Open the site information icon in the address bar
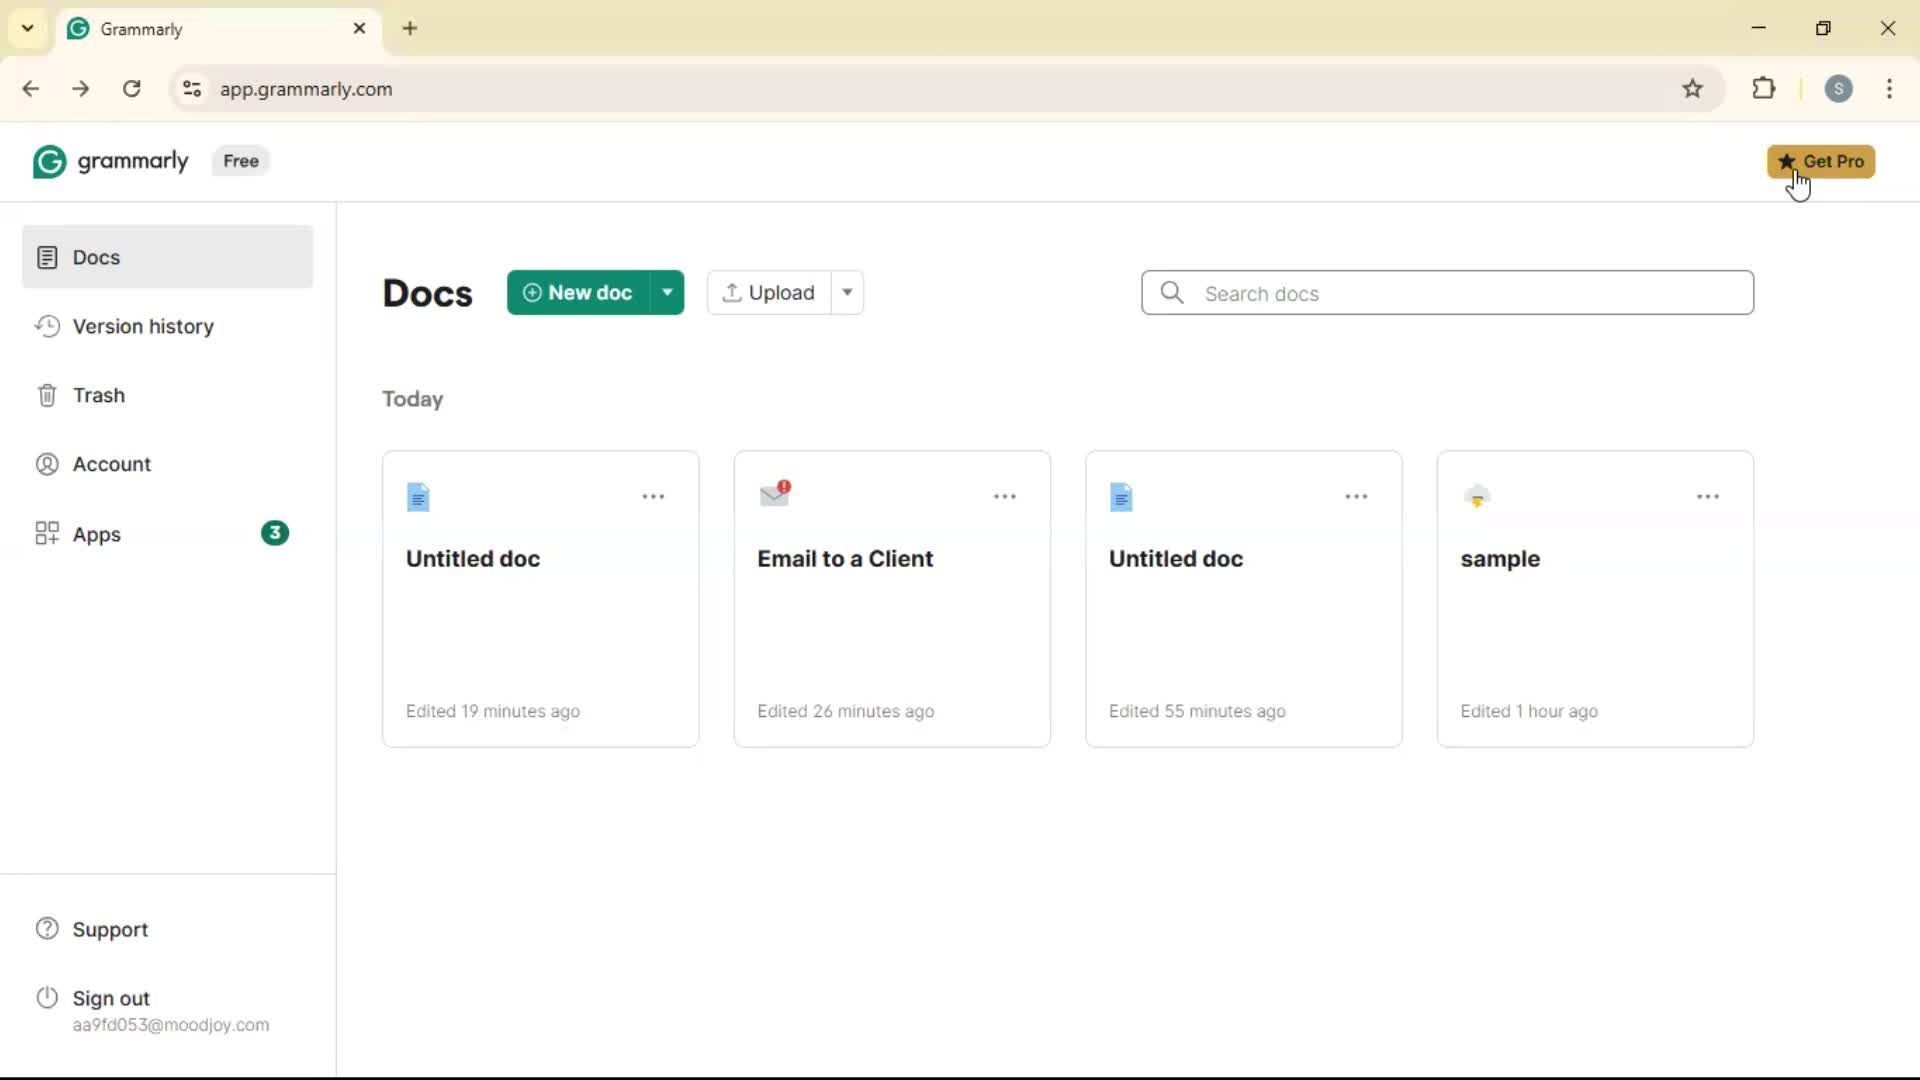This screenshot has height=1080, width=1920. [x=192, y=89]
